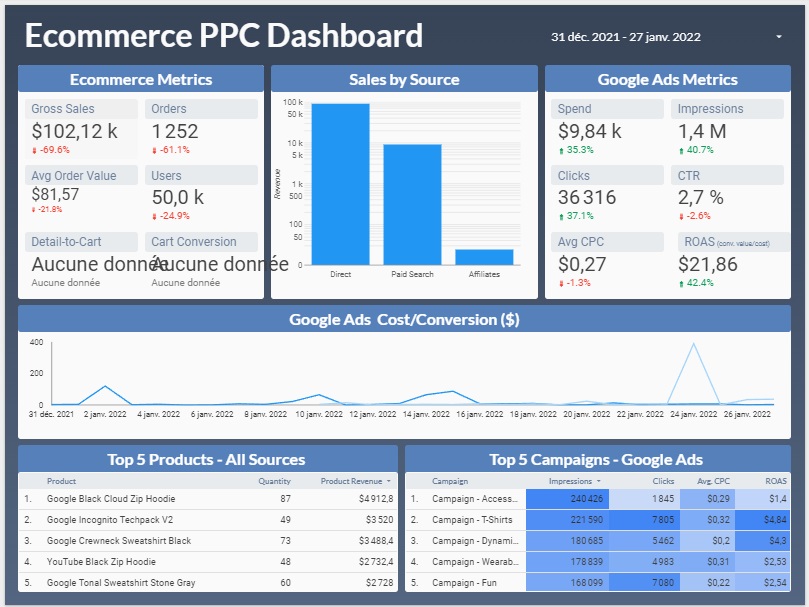Viewport: 809px width, 607px height.
Task: Click the Ecommerce PPC Dashboard title
Action: click(223, 35)
